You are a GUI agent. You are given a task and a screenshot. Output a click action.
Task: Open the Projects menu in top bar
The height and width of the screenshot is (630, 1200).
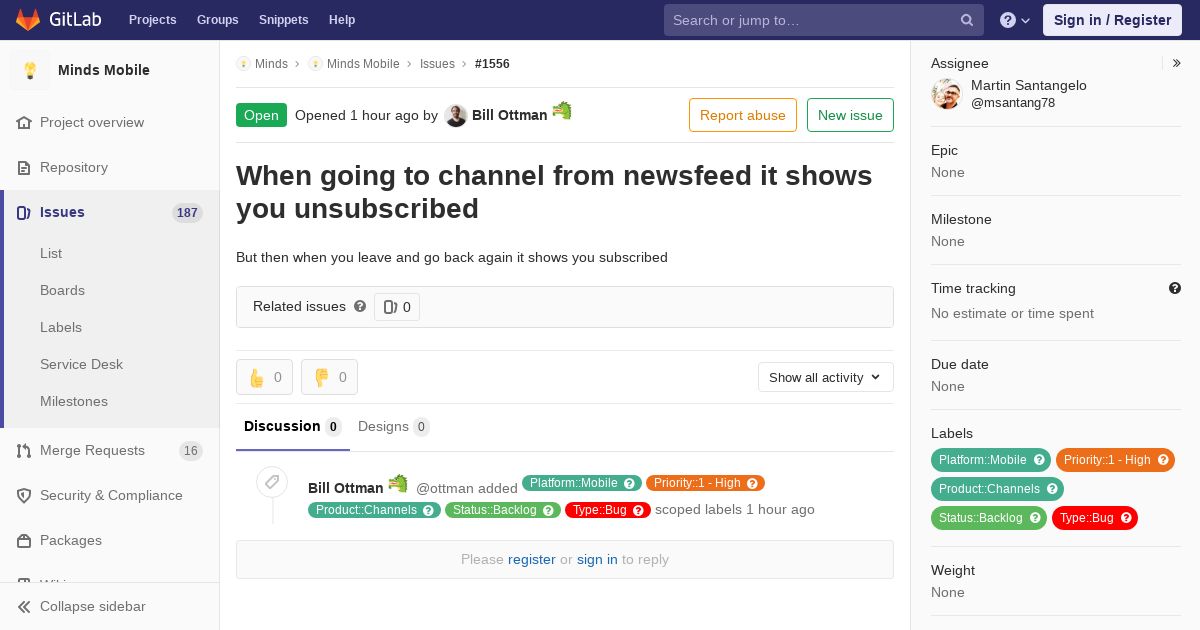pos(153,20)
